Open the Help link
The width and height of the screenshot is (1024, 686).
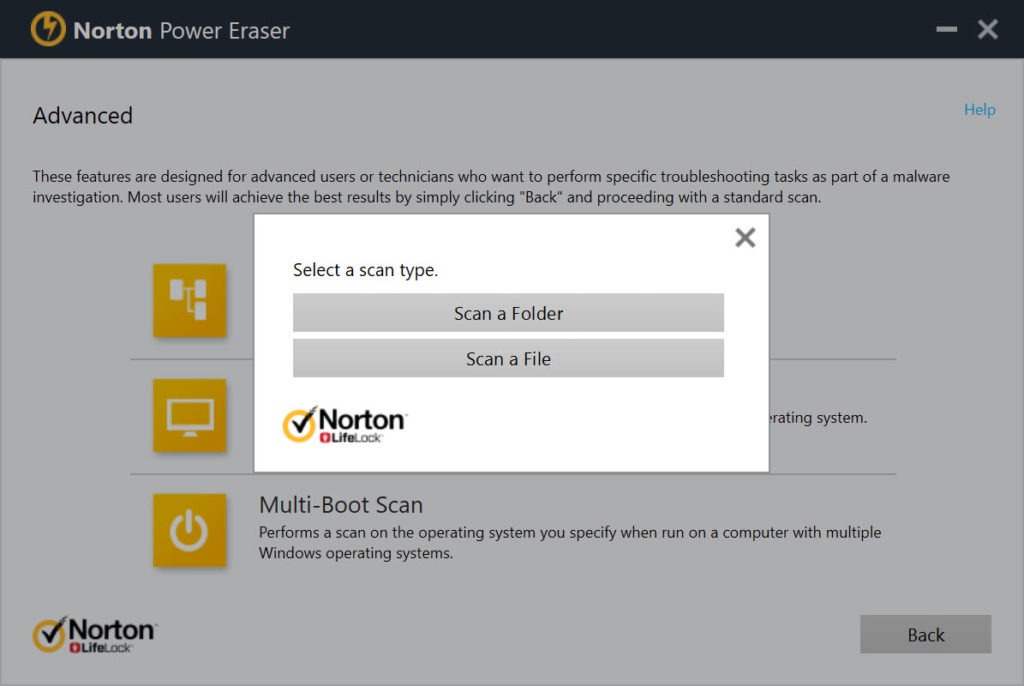[979, 109]
